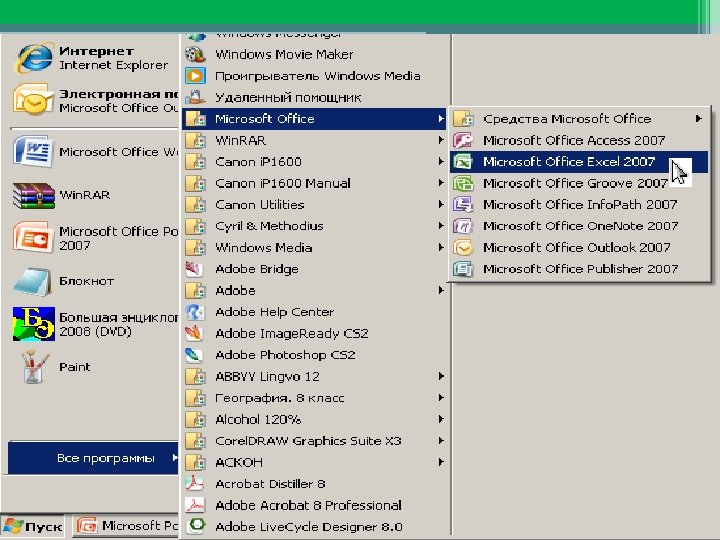Select Windows Movie Maker text
Viewport: 720px width, 540px height.
coord(284,54)
